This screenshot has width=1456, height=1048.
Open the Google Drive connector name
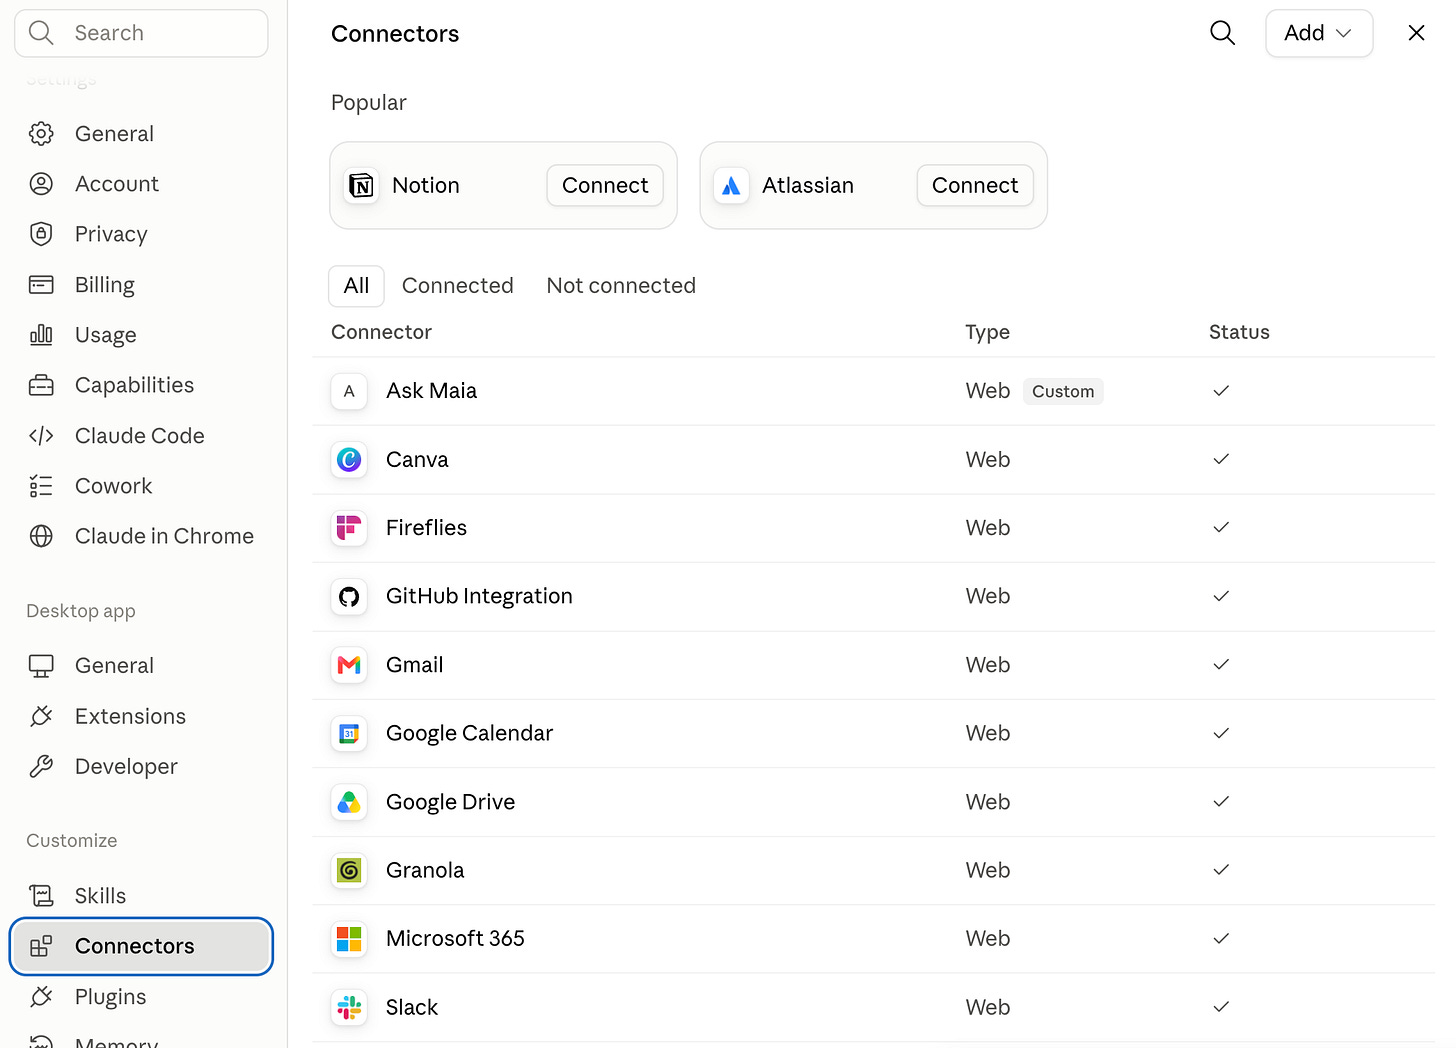coord(450,802)
